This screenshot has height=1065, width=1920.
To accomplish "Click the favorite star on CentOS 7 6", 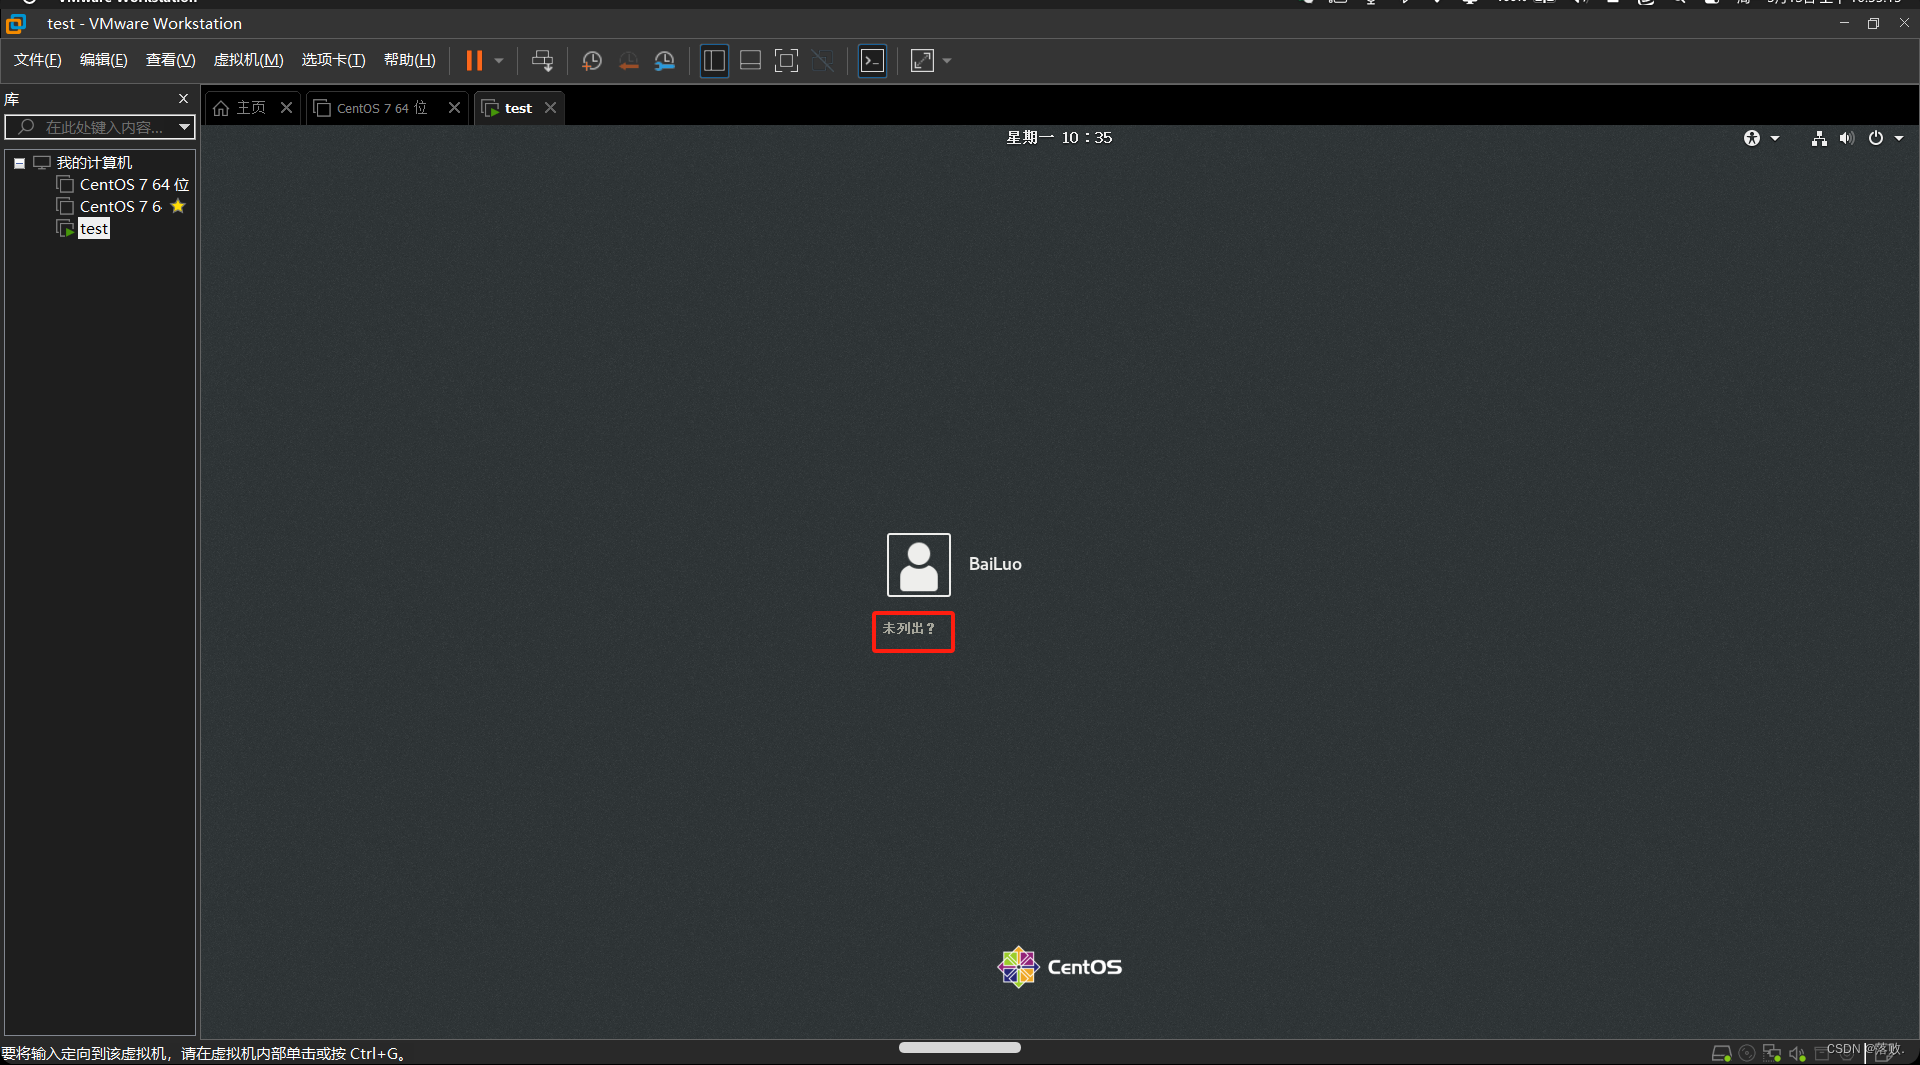I will point(178,206).
